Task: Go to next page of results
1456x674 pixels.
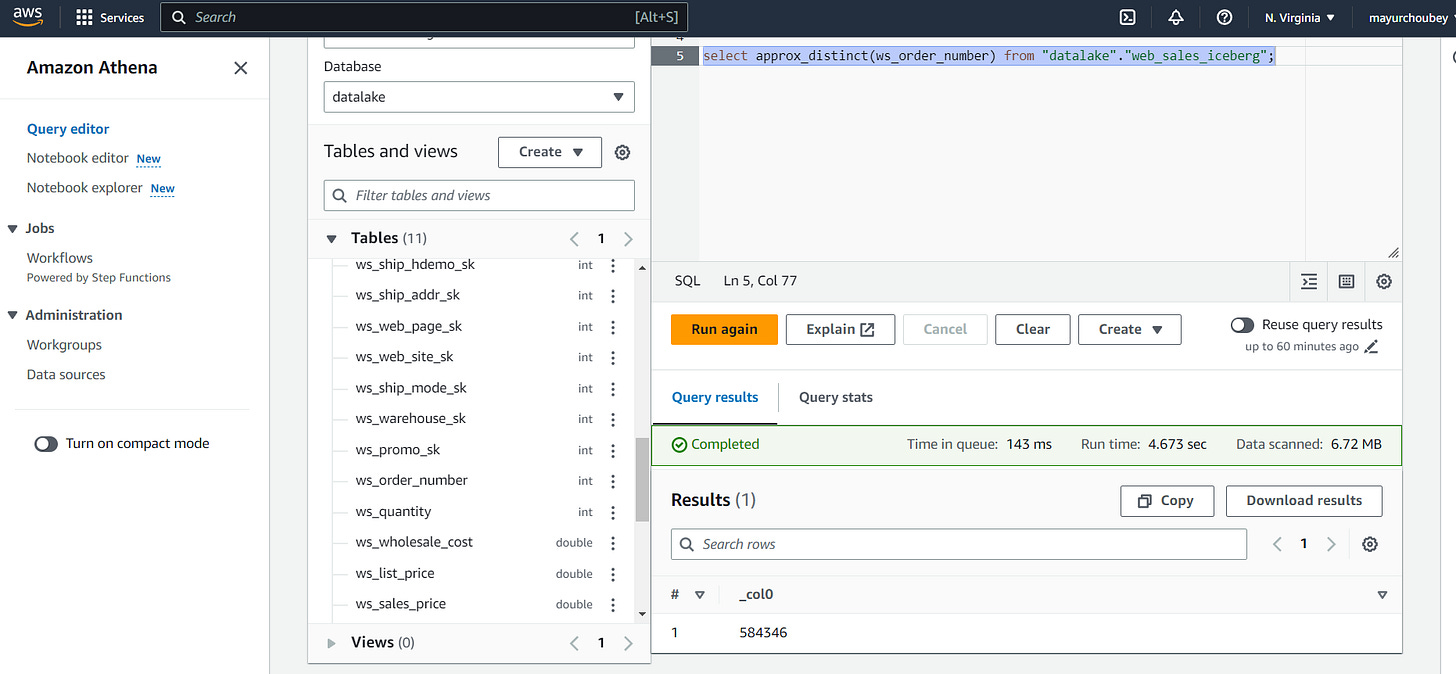Action: 1331,544
